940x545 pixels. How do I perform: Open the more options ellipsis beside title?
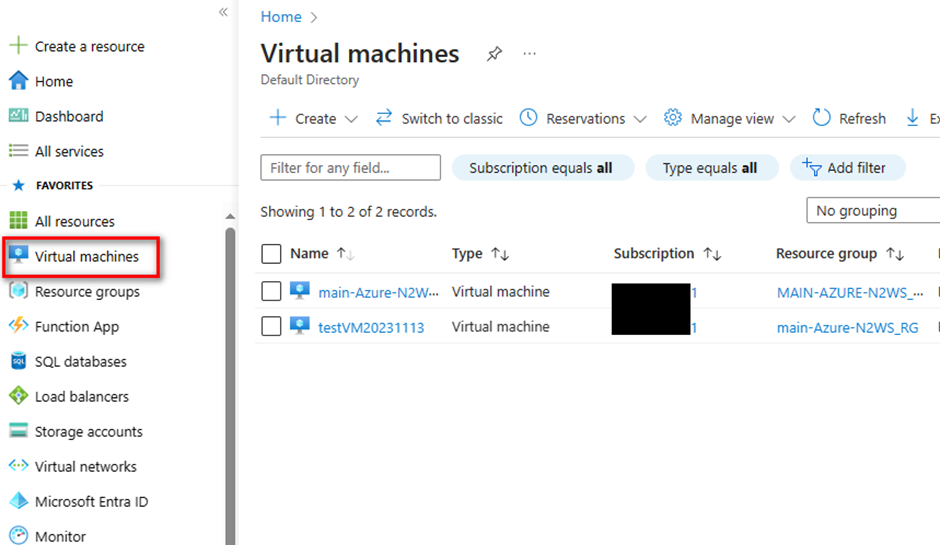pos(529,54)
